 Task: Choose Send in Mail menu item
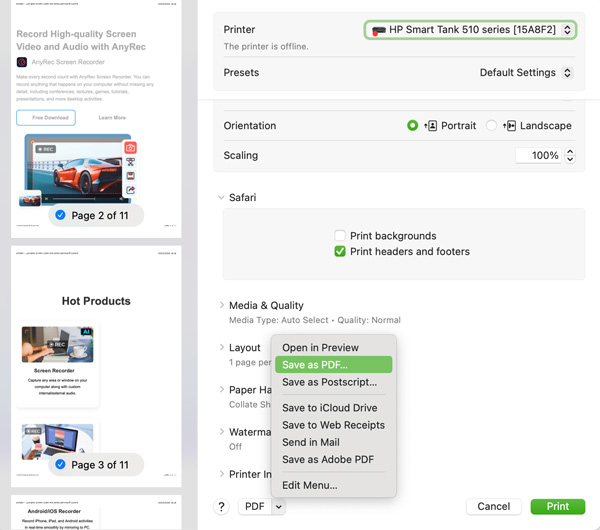coord(334,442)
